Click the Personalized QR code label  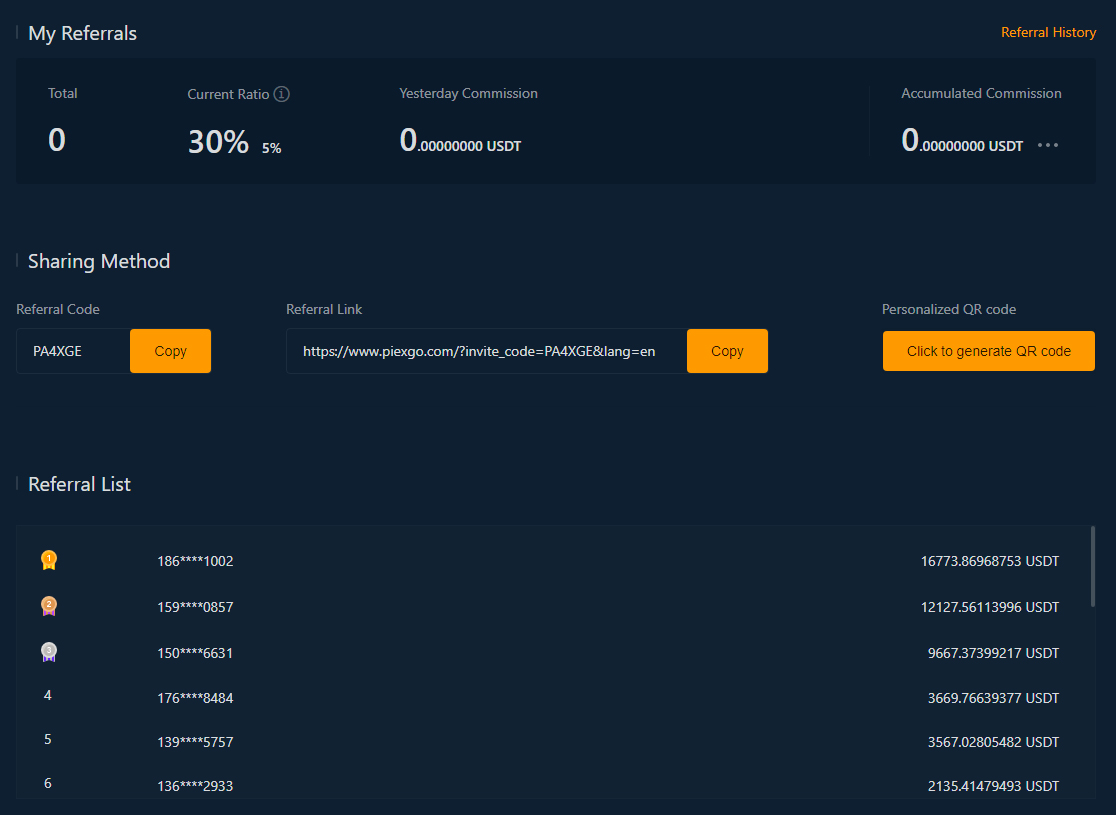point(949,309)
